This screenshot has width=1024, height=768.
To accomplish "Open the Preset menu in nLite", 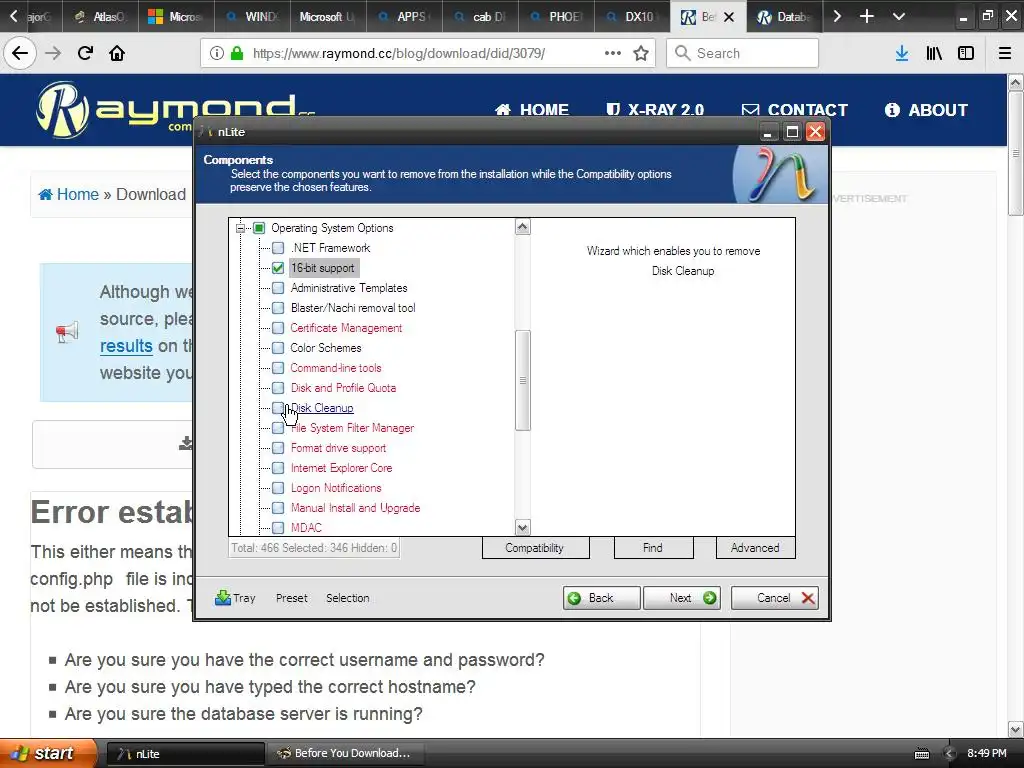I will (x=291, y=598).
